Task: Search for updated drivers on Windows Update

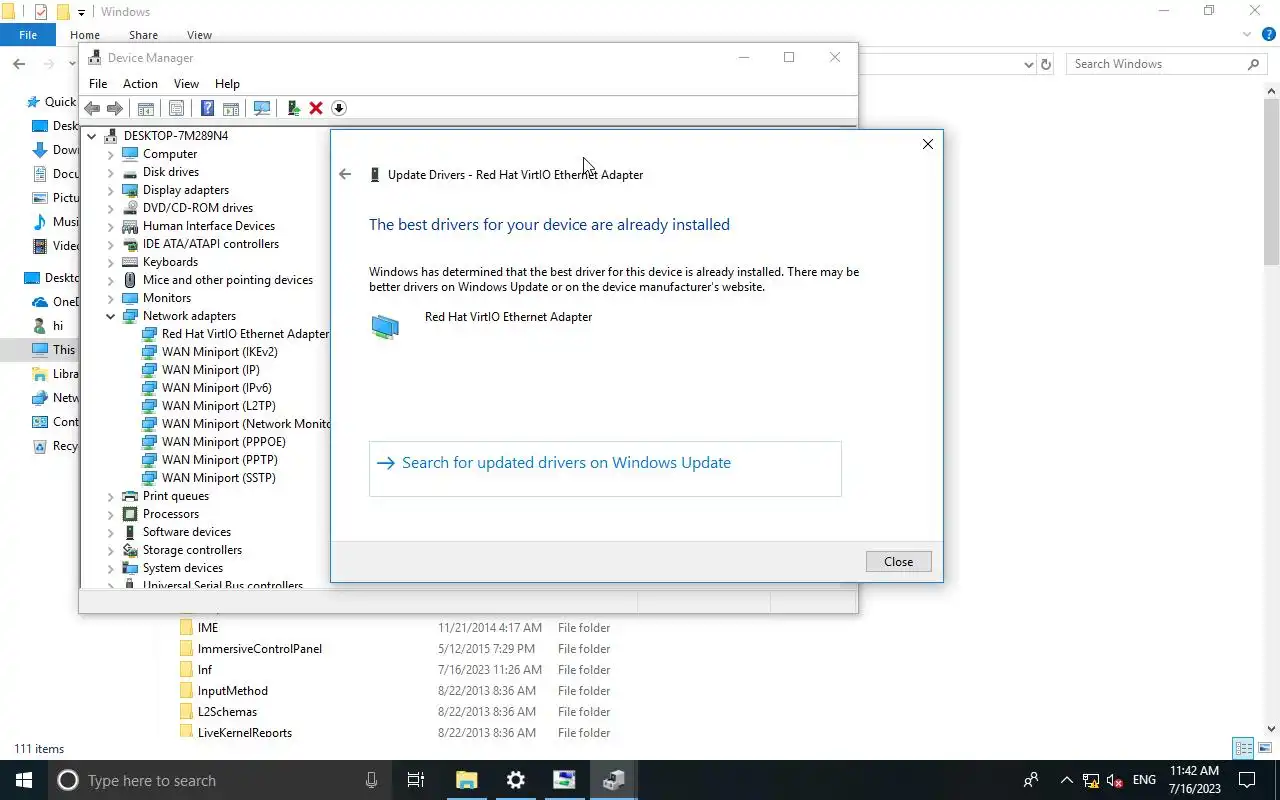Action: (605, 468)
